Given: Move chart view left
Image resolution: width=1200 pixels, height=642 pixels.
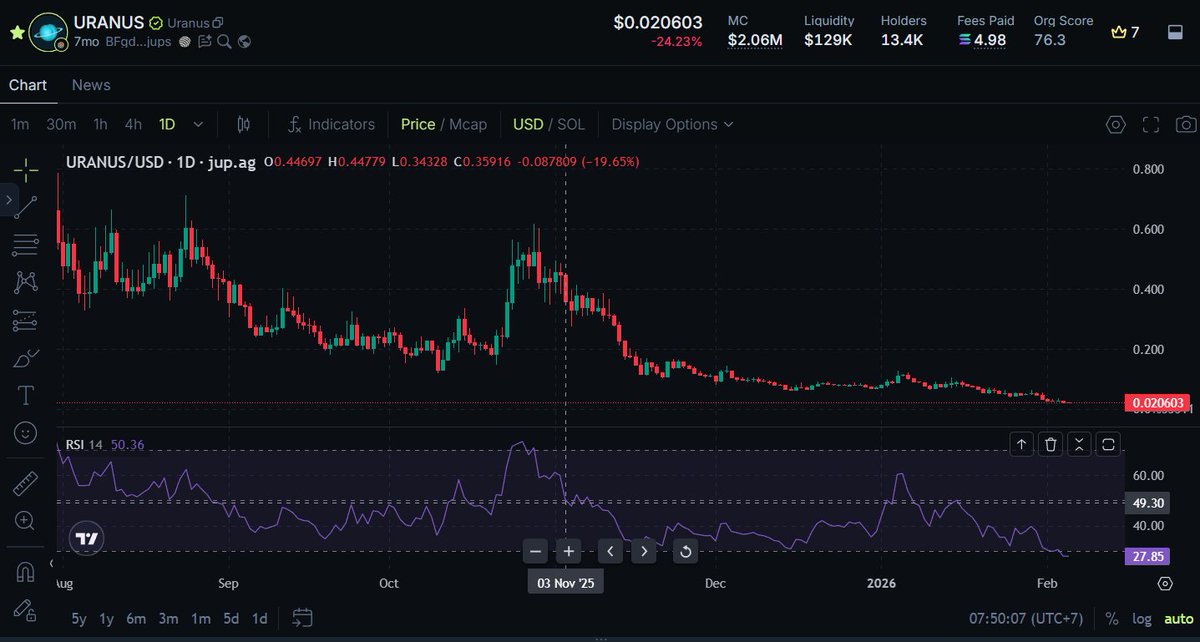Looking at the screenshot, I should (611, 550).
